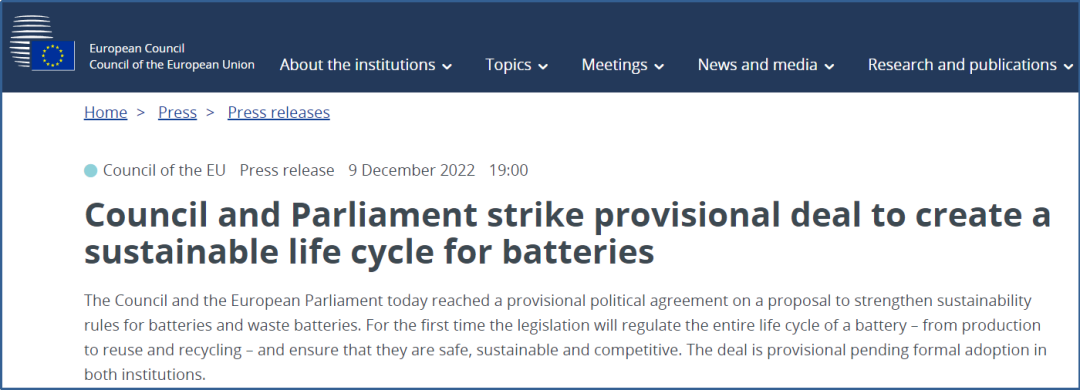
Task: Open the Press releases breadcrumb link
Action: click(279, 112)
